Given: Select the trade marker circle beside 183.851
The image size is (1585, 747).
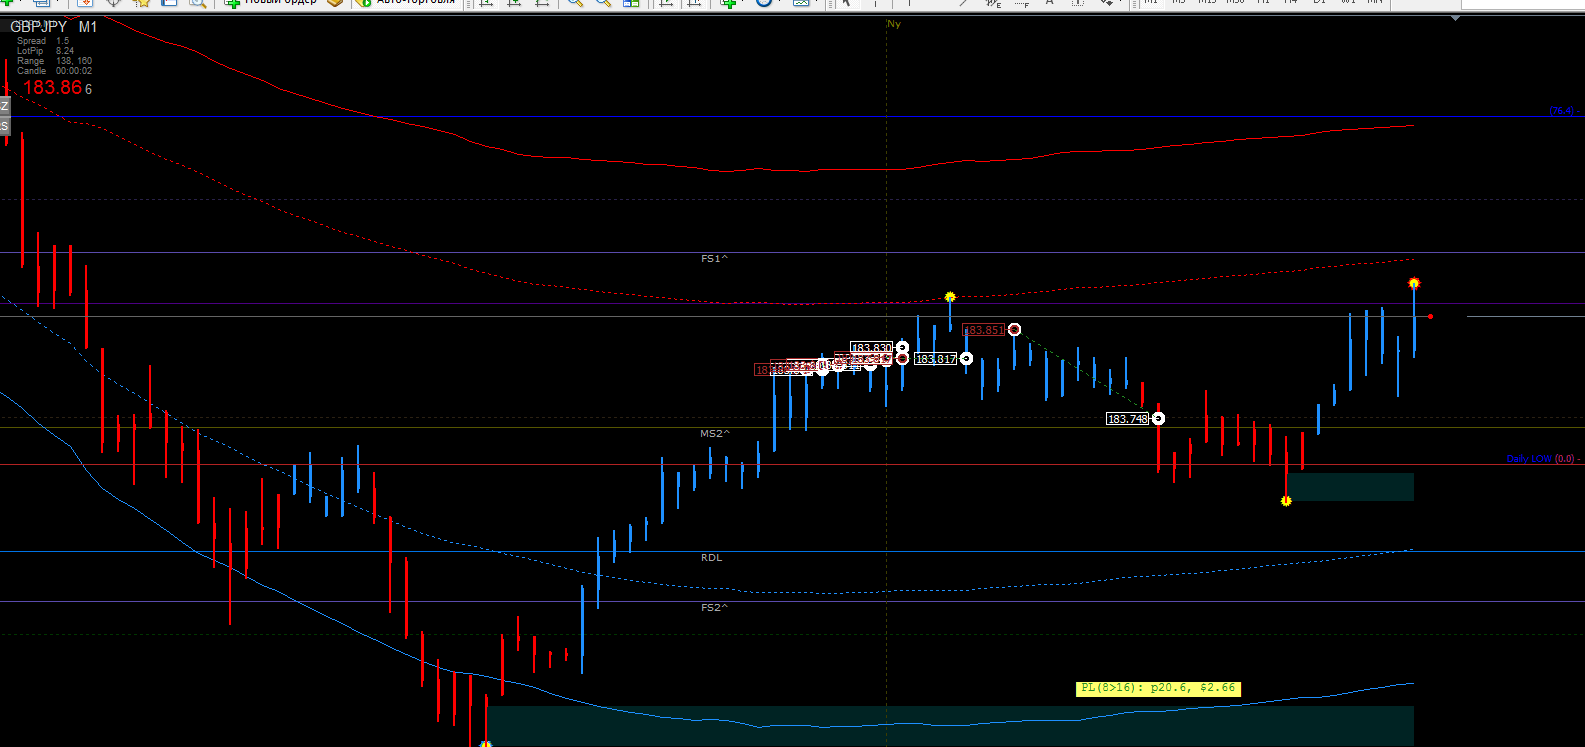Looking at the screenshot, I should click(1014, 329).
